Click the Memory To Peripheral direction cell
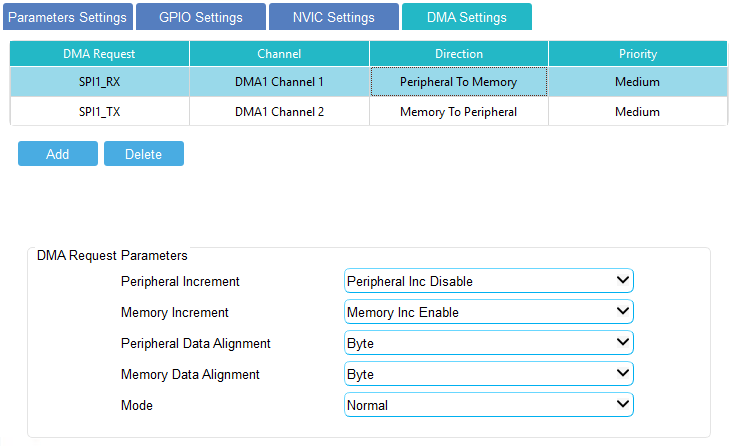Screen dimensions: 733x446 click(458, 112)
